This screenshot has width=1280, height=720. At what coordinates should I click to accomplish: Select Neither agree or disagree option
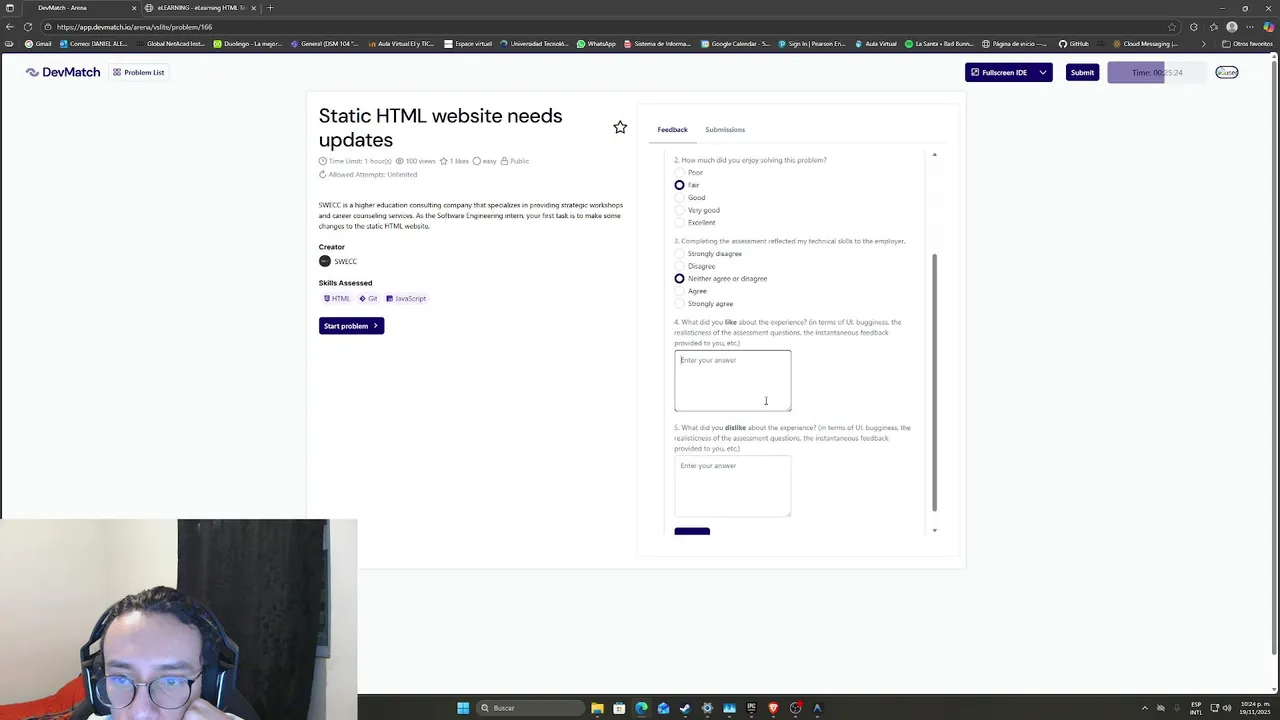click(680, 279)
